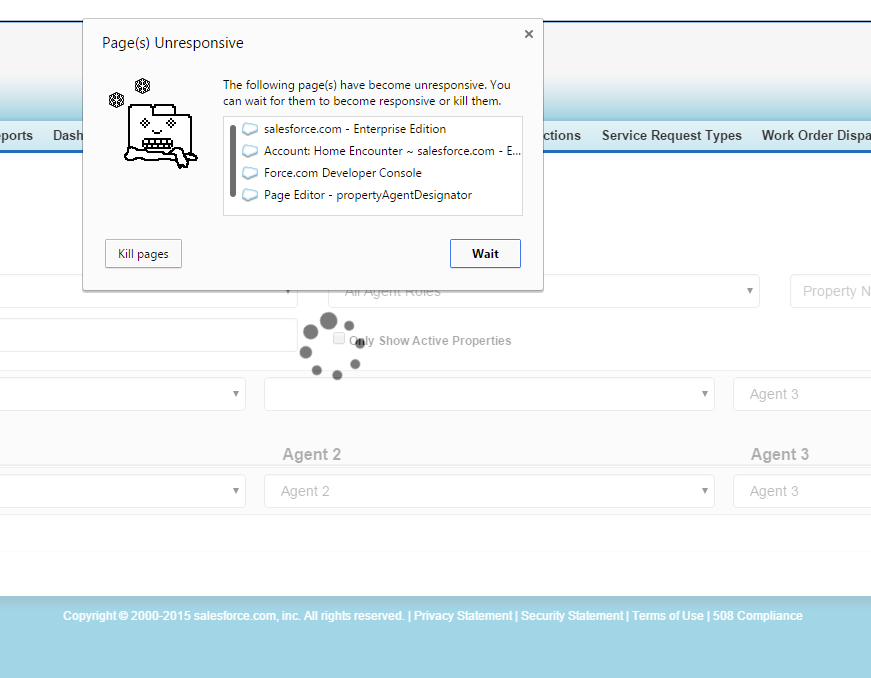Open the Privacy Statement link

tap(463, 616)
